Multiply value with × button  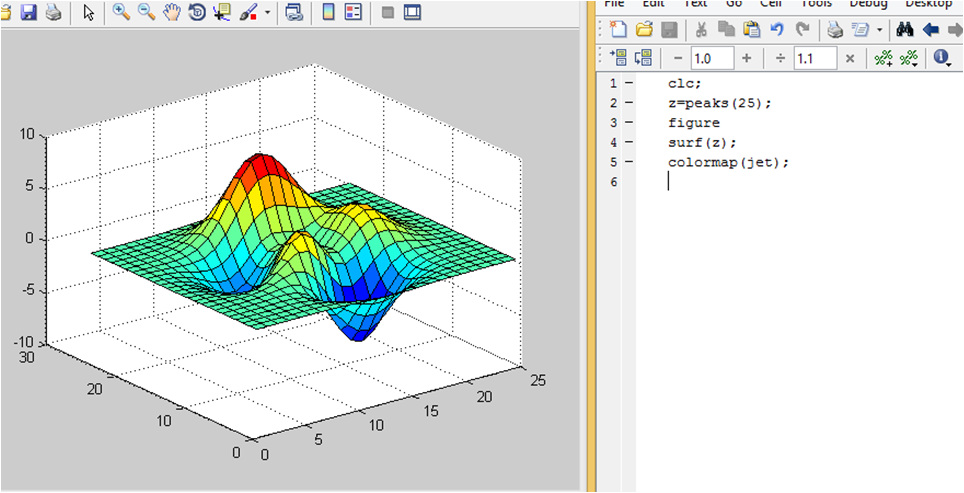(x=850, y=58)
